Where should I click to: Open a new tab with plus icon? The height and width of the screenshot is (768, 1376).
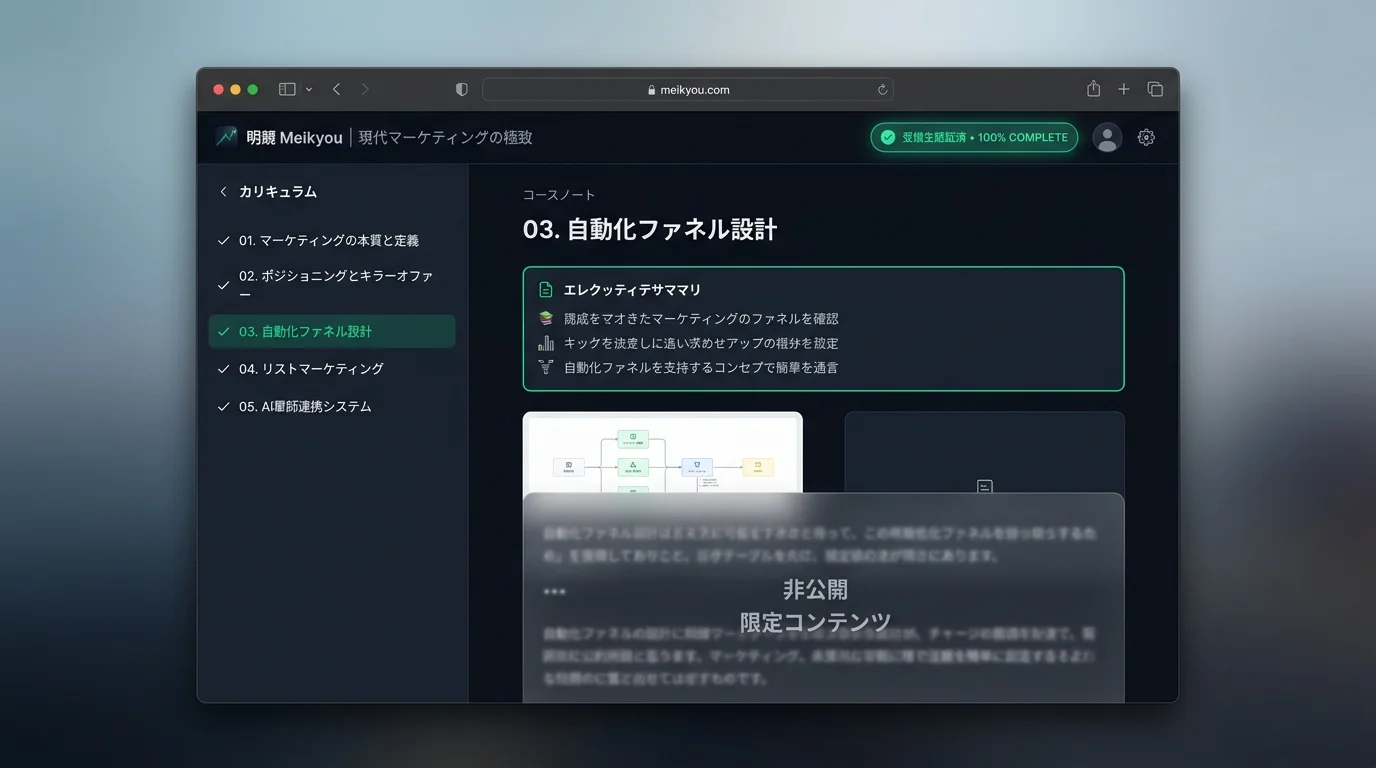click(x=1124, y=89)
